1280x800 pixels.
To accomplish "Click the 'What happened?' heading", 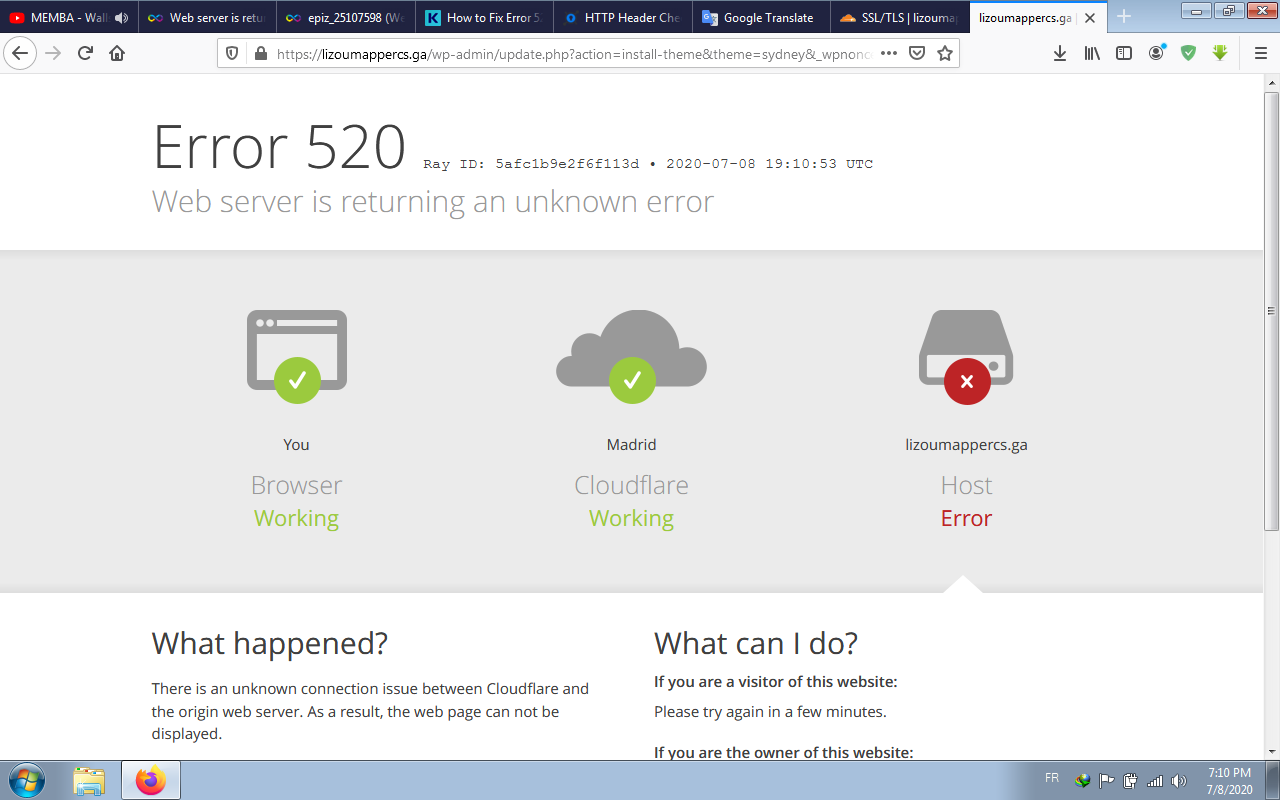I will tap(270, 643).
